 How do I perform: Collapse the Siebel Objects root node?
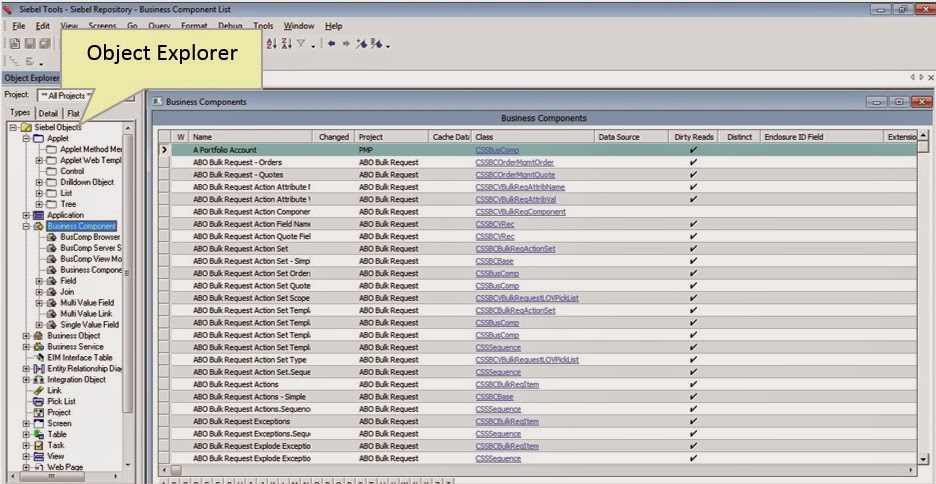point(13,127)
